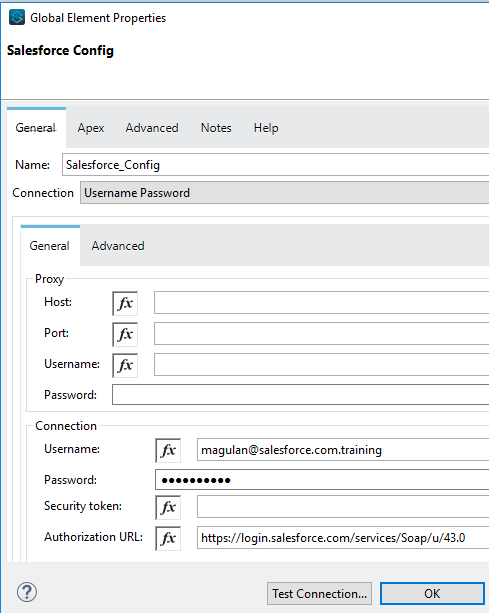Click the Host label
The height and width of the screenshot is (613, 489).
tap(58, 302)
